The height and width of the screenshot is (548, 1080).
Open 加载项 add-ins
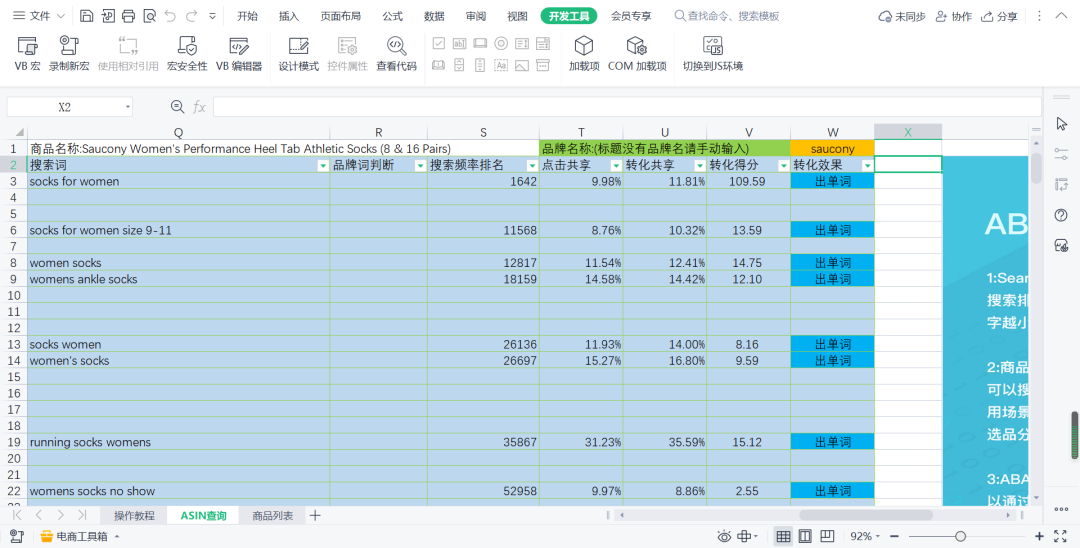click(x=584, y=54)
